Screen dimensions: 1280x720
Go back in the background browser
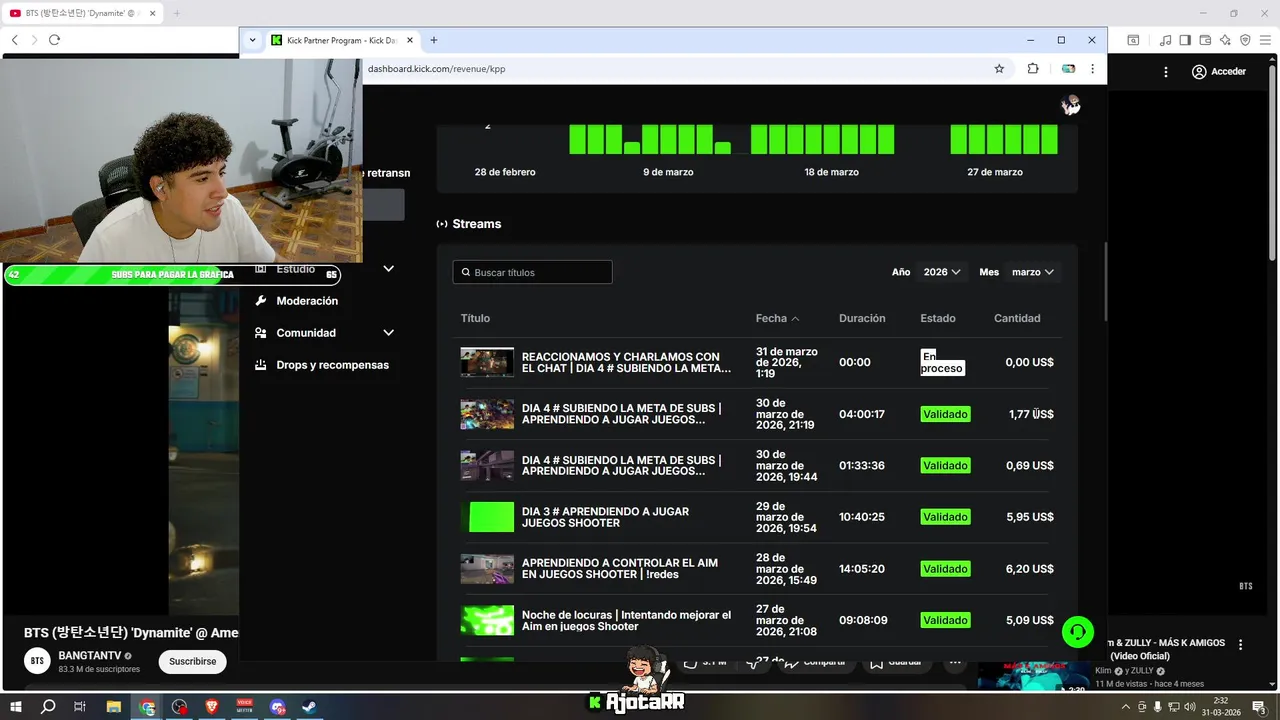[x=14, y=40]
